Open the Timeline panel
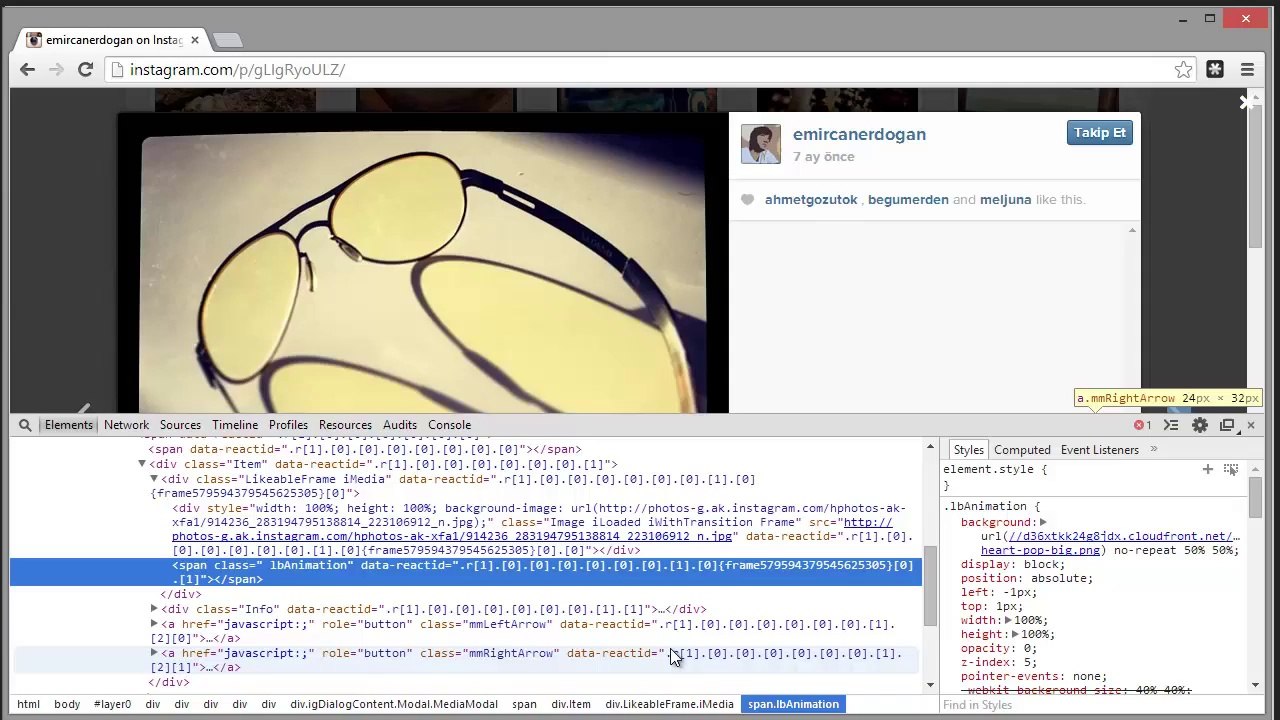The width and height of the screenshot is (1280, 720). point(235,425)
